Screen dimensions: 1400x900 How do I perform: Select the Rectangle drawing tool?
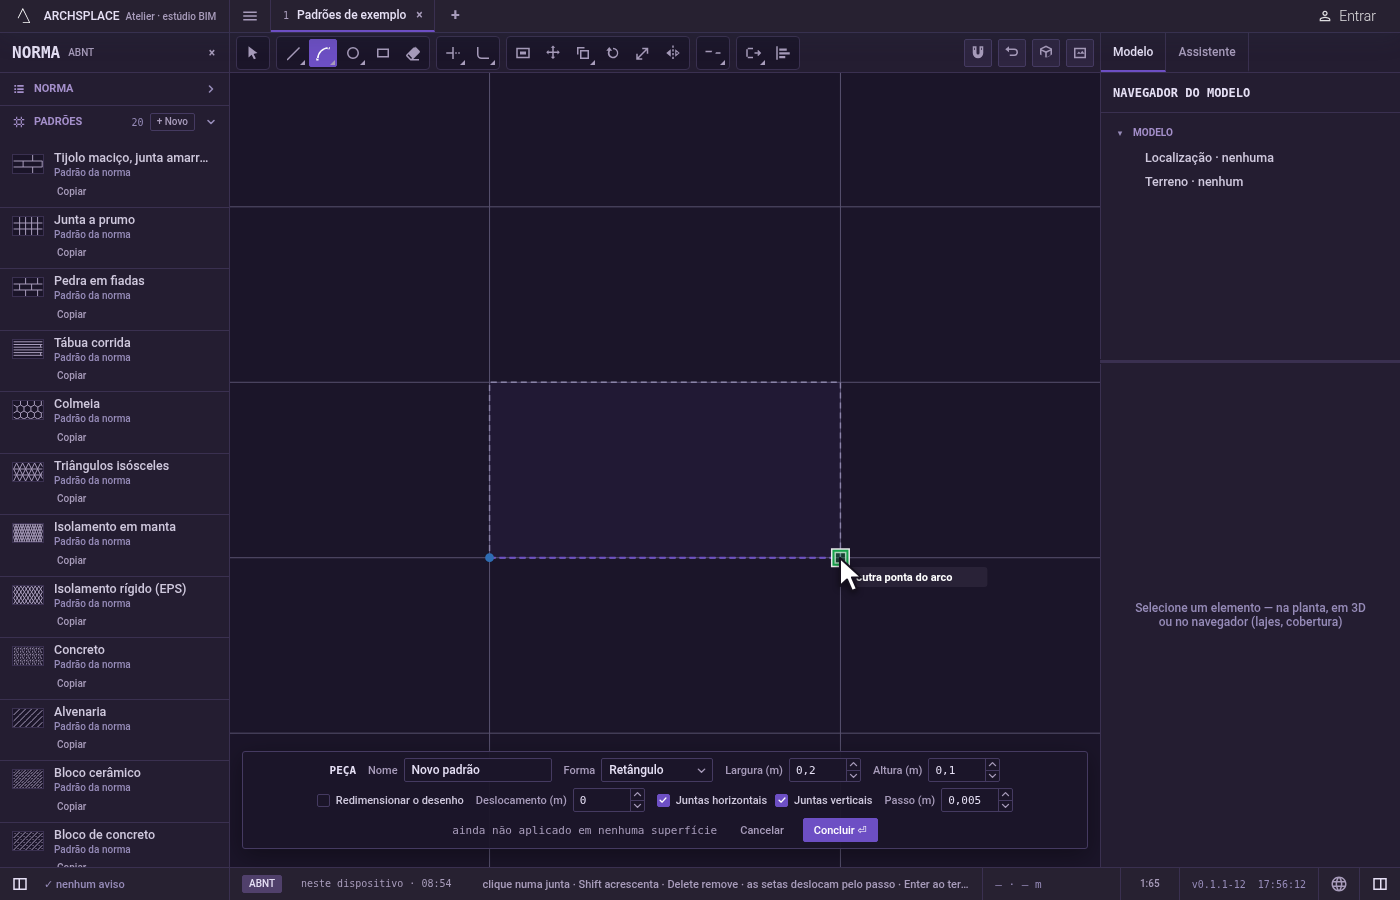[383, 53]
